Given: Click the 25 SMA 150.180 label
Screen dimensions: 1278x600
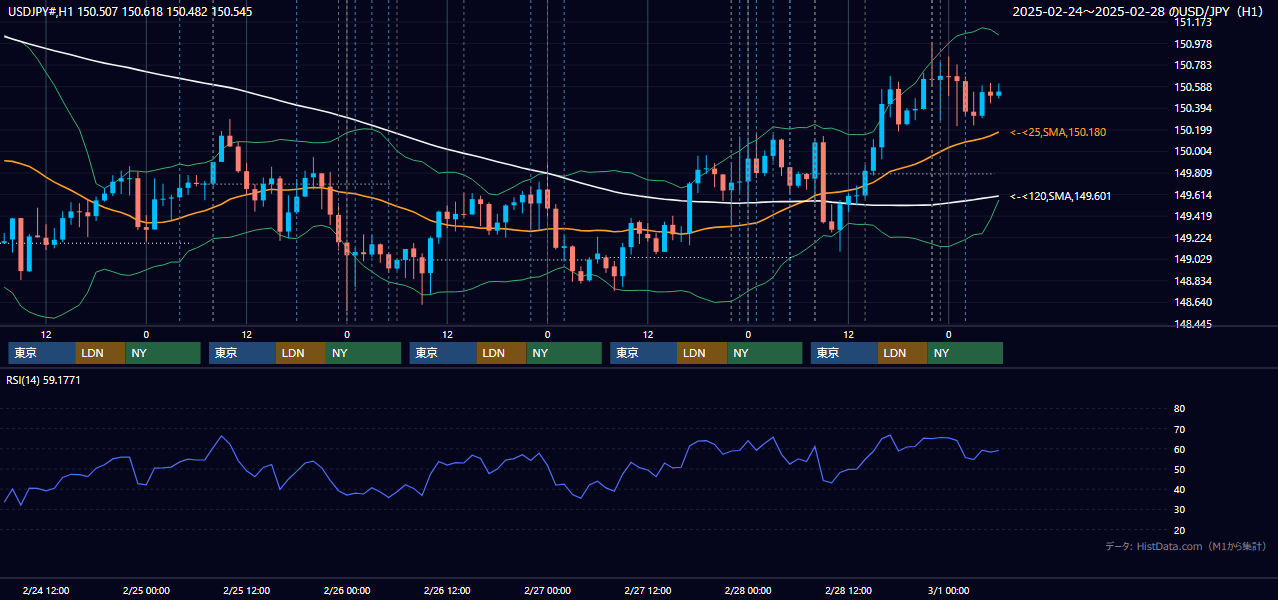Looking at the screenshot, I should (x=1058, y=132).
